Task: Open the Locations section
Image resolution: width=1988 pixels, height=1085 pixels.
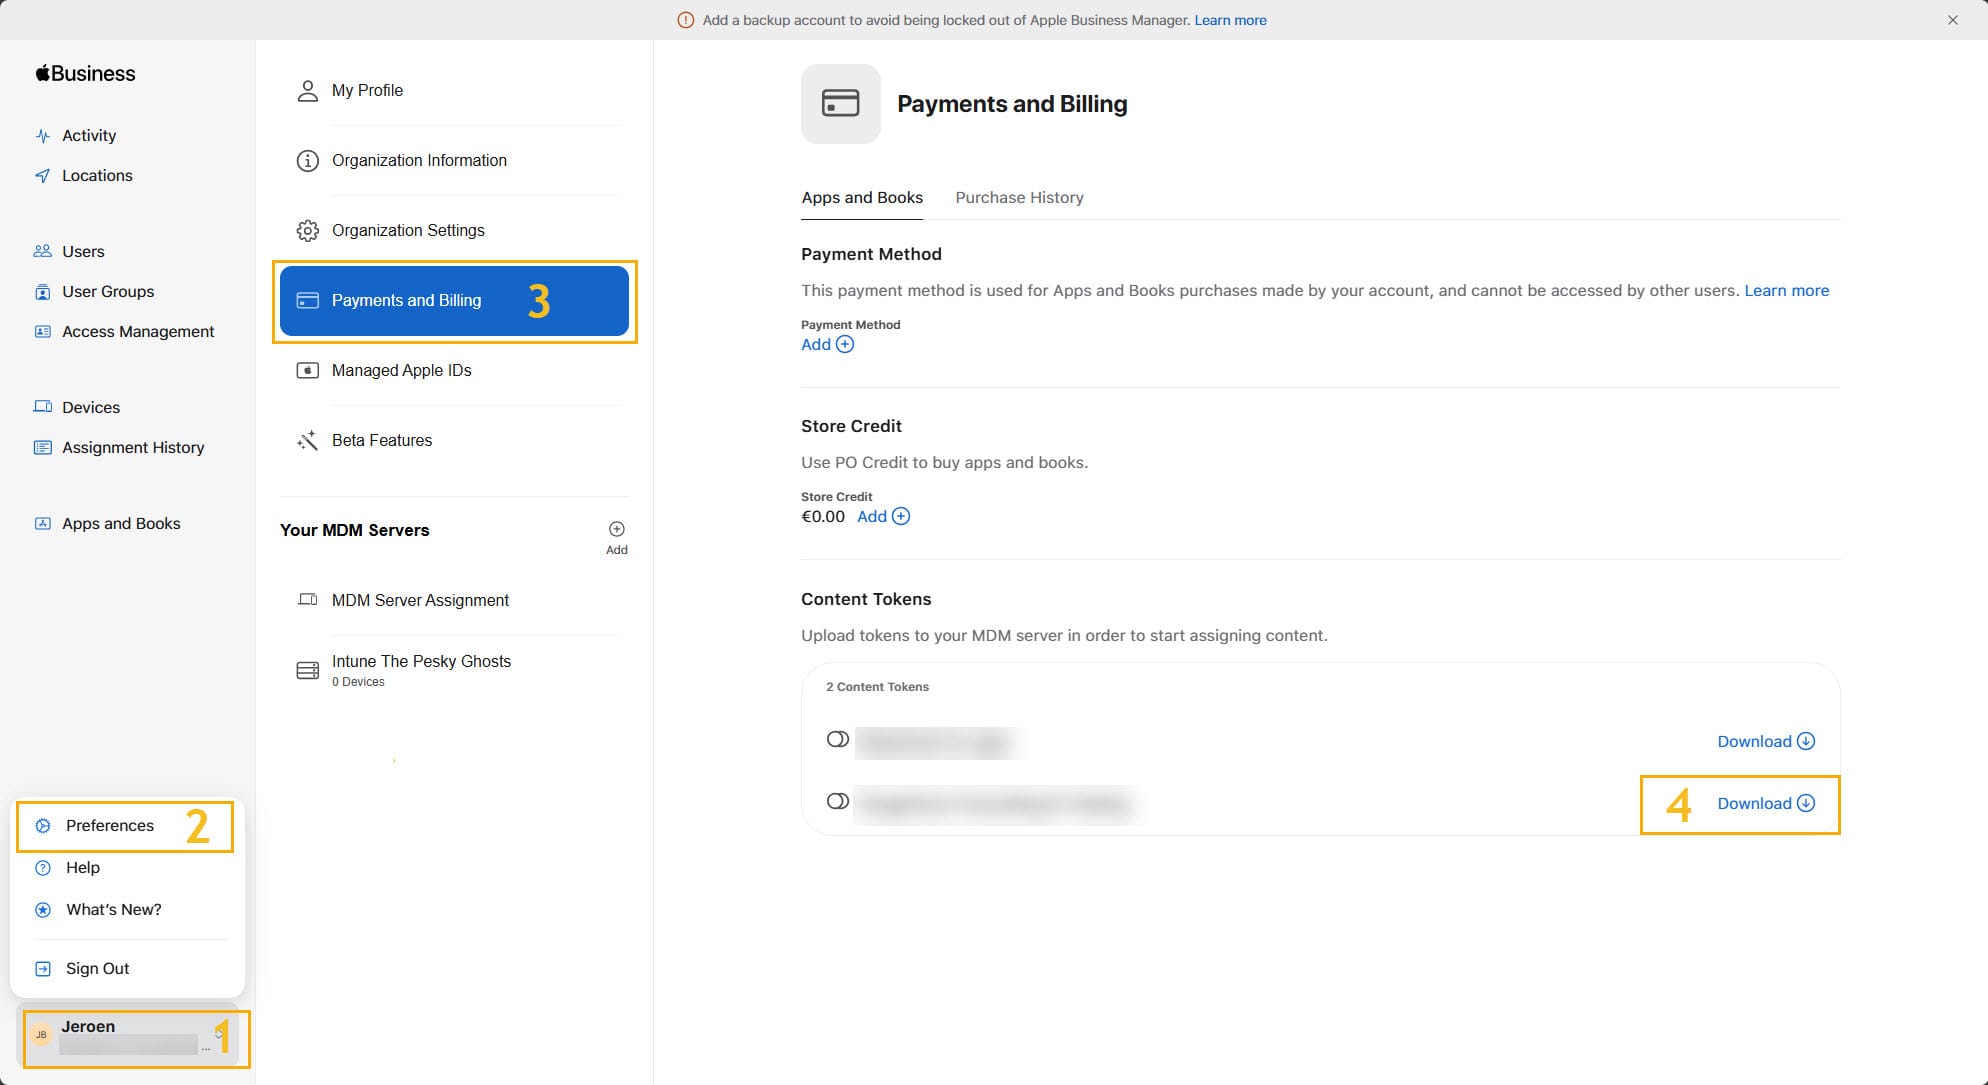Action: [96, 175]
